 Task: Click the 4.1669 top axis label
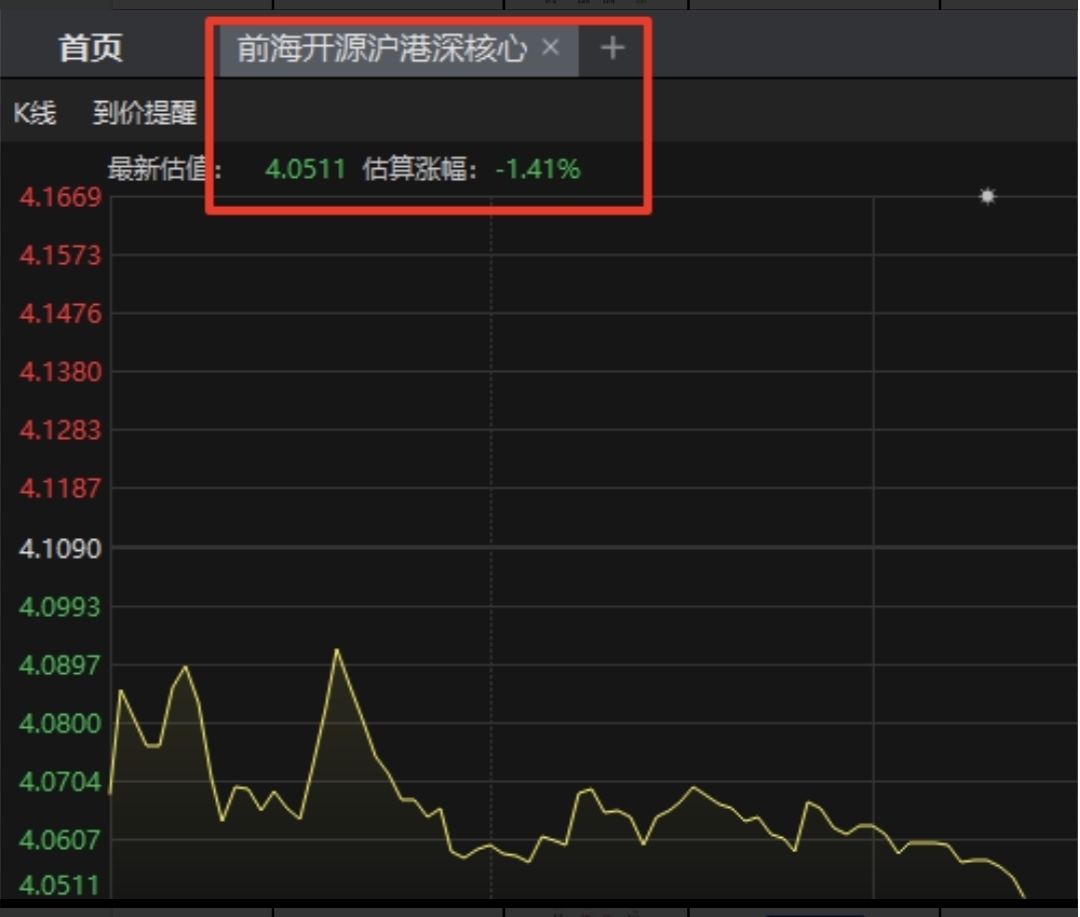(x=60, y=198)
